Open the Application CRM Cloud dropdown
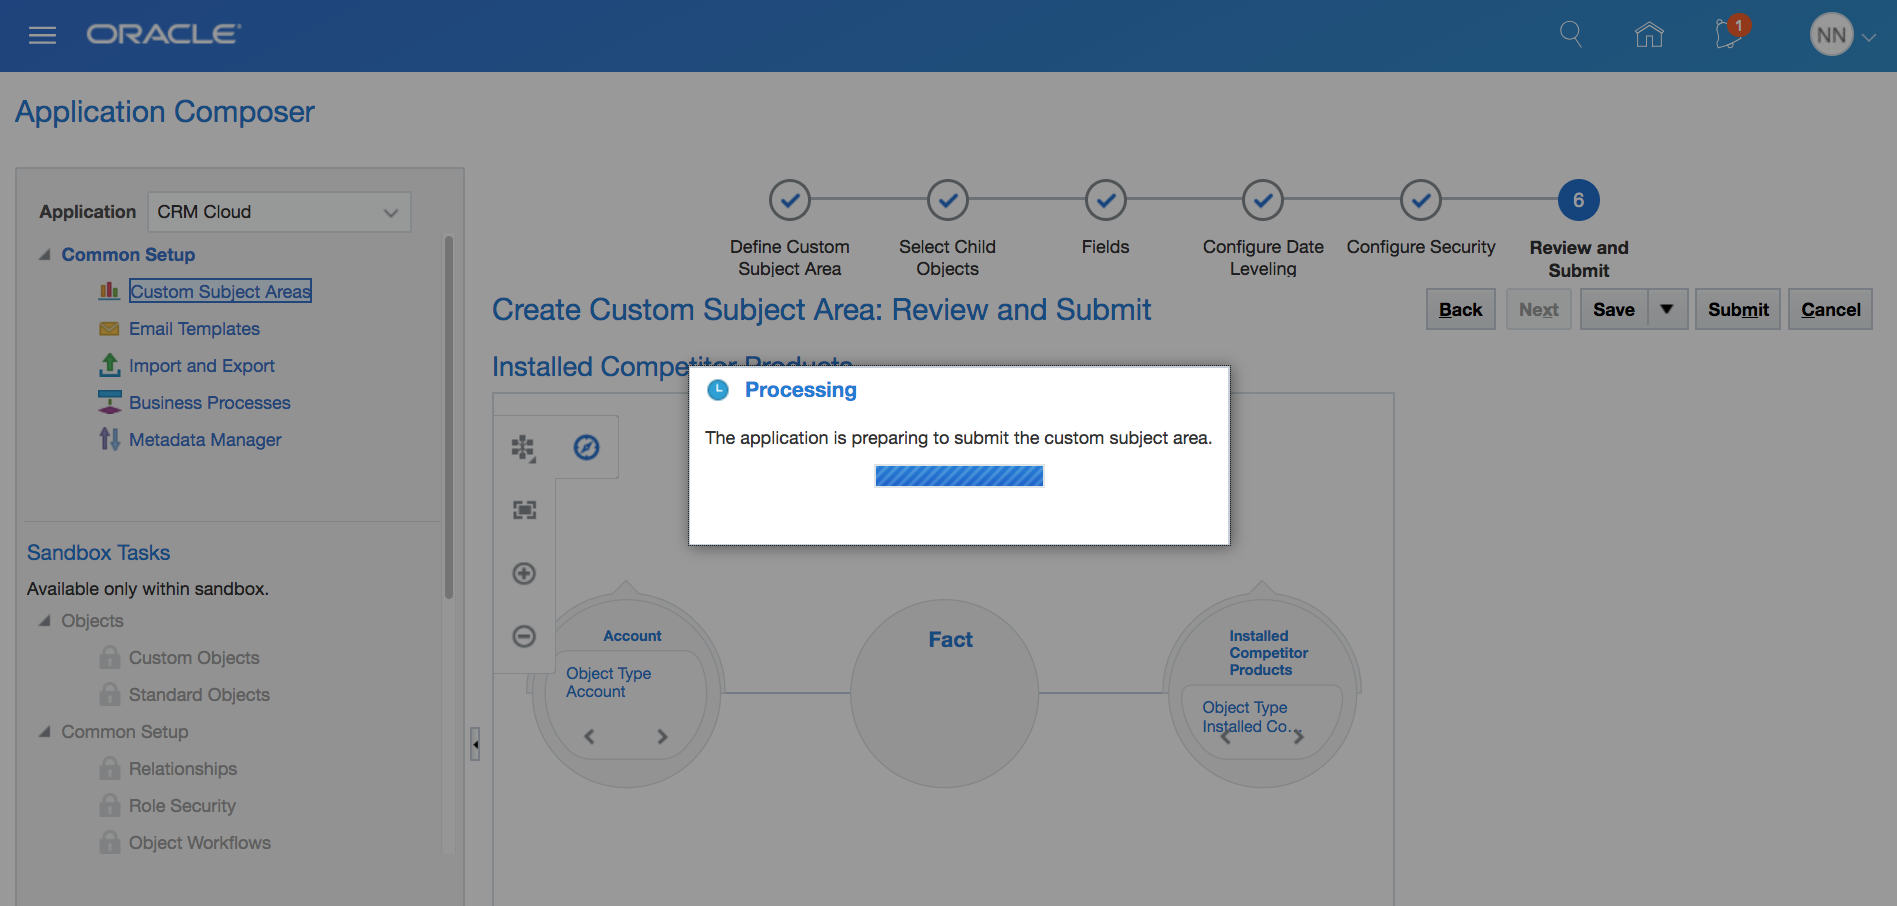 [279, 212]
